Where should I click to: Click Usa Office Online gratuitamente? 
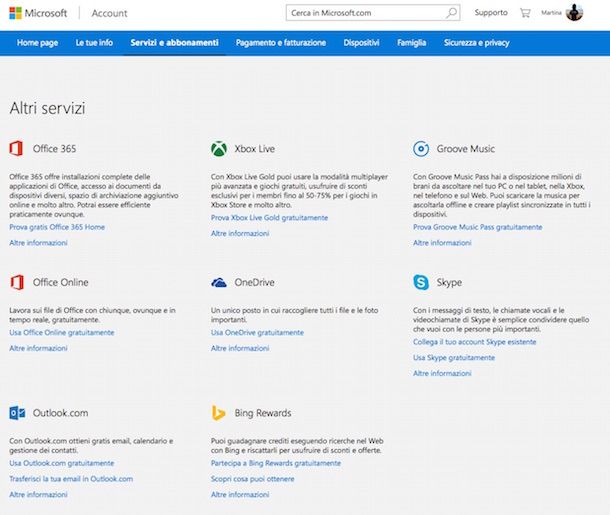point(62,333)
